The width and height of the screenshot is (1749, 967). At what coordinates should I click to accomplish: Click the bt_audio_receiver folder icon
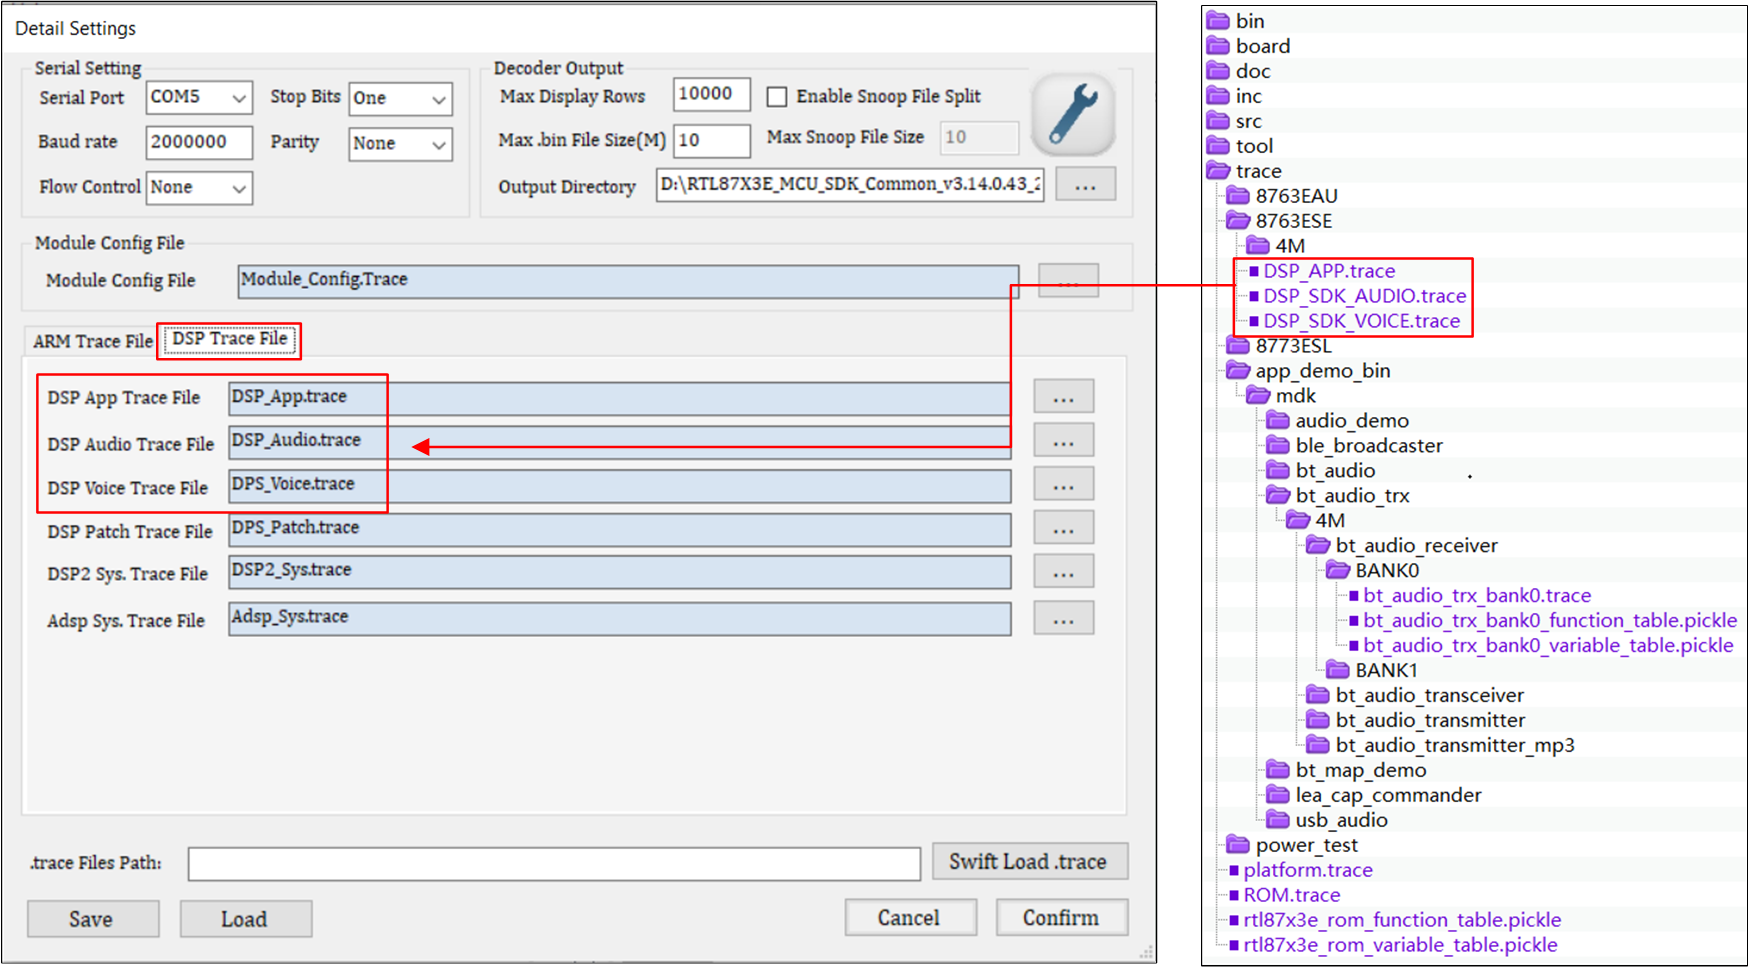[1318, 546]
